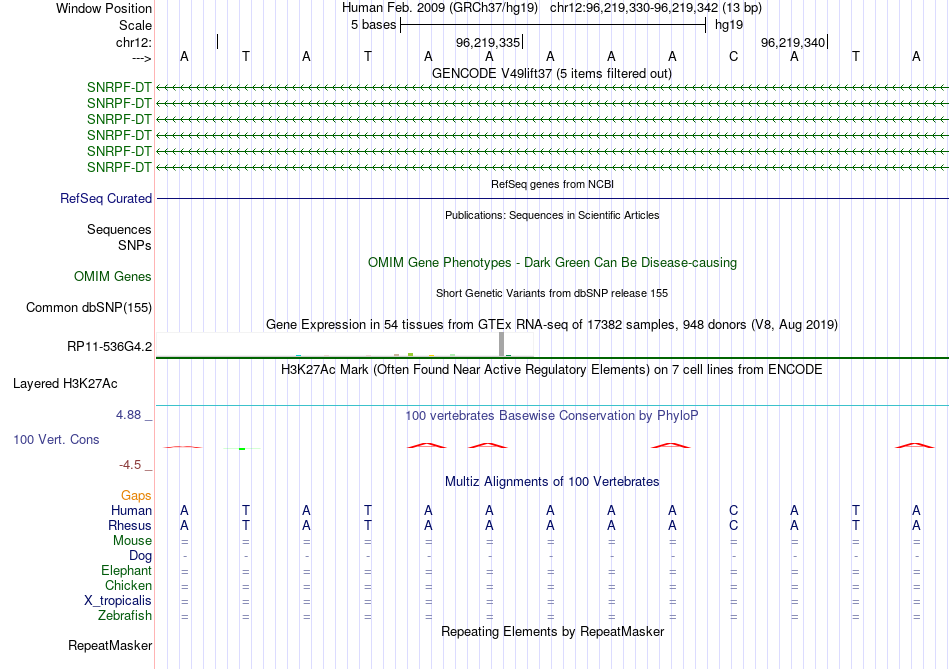Click the 96,219,340 position marker
The height and width of the screenshot is (669, 950).
[793, 42]
